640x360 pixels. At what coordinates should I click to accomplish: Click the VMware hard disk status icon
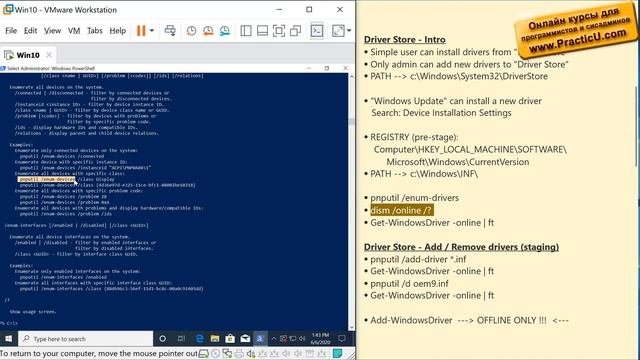coord(203,353)
